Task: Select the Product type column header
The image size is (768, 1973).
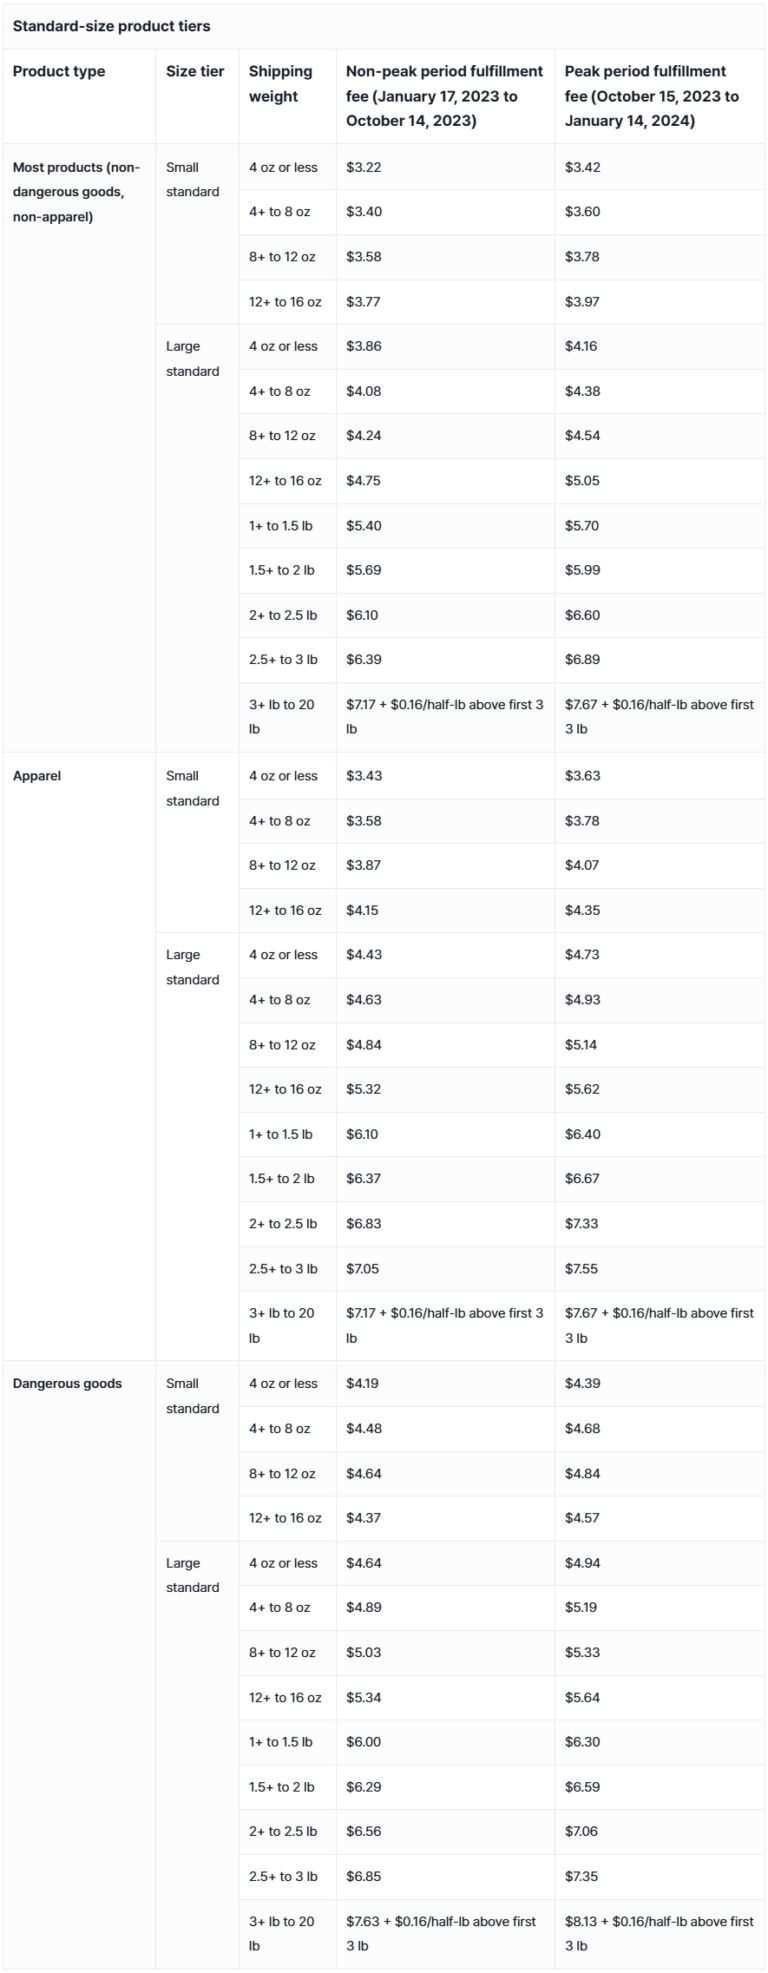Action: click(x=59, y=71)
